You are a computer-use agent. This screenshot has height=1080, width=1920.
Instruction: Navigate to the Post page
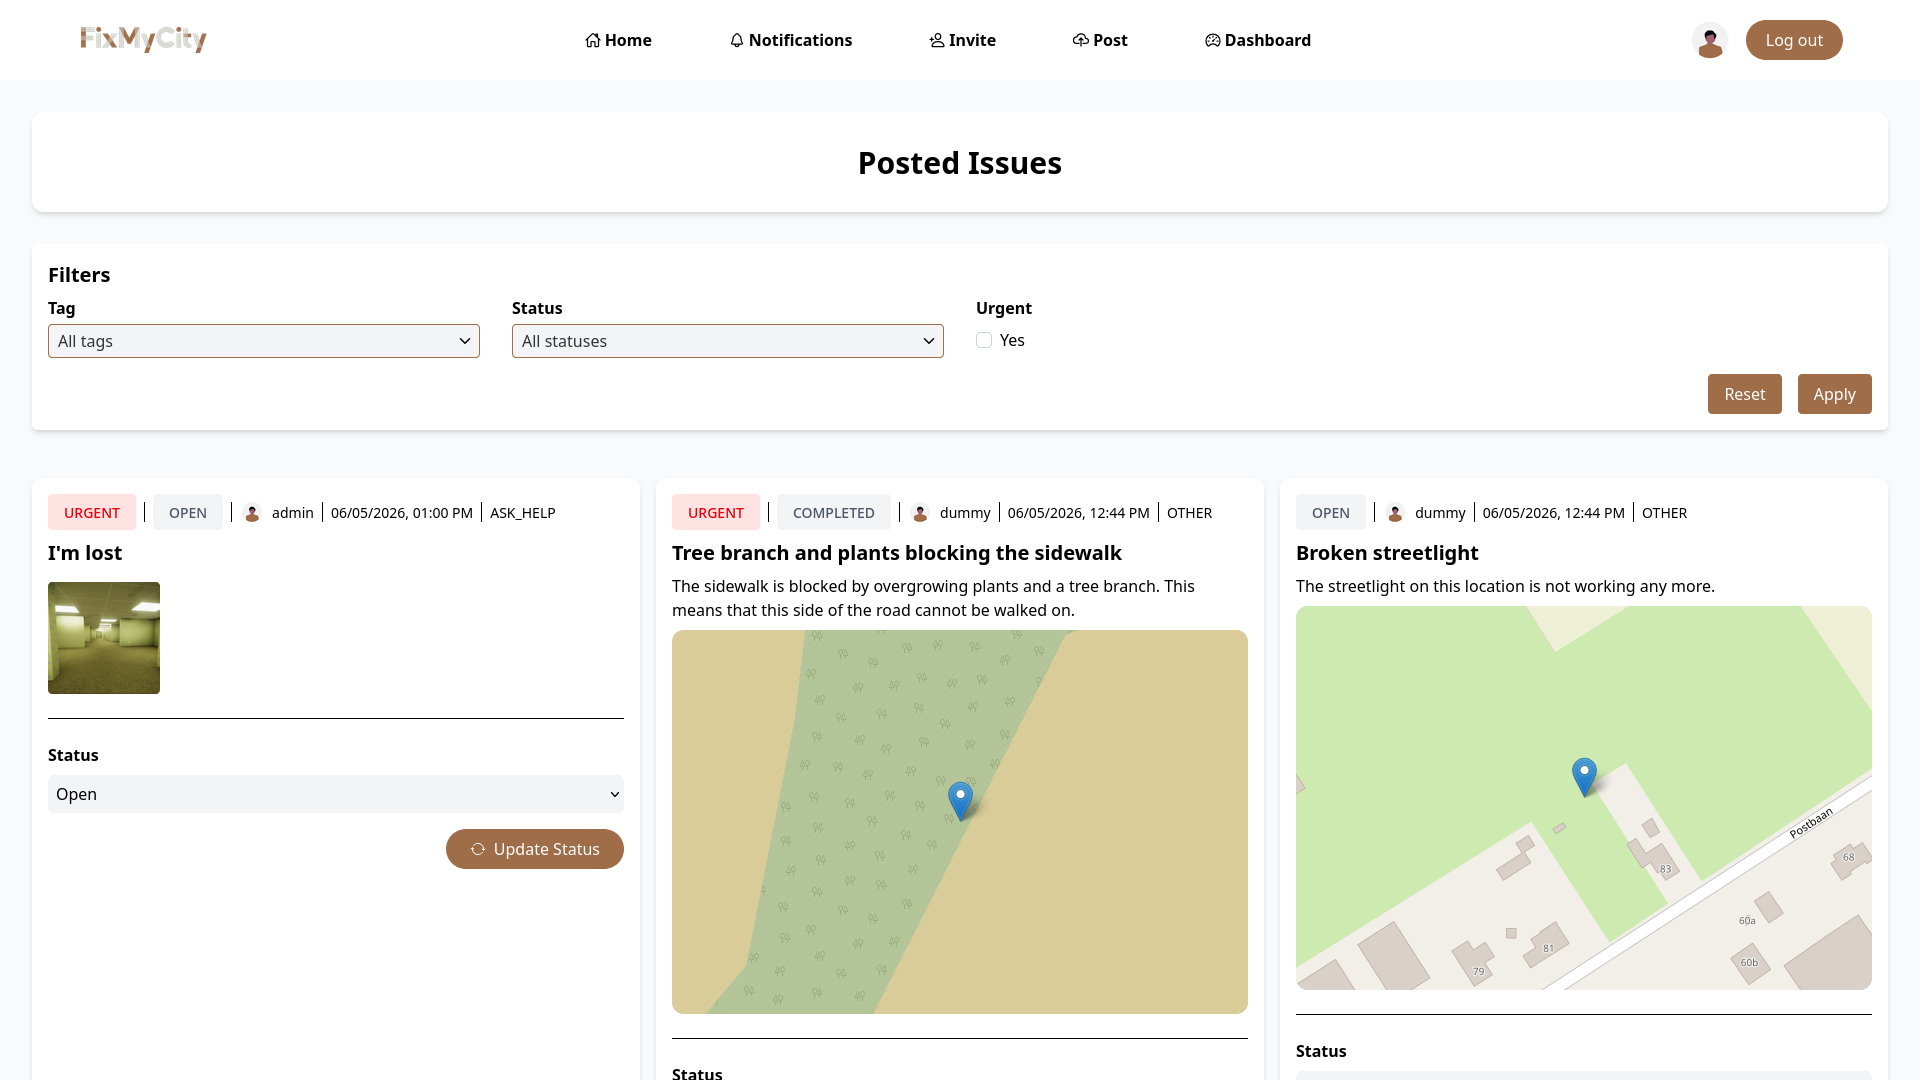point(1100,40)
